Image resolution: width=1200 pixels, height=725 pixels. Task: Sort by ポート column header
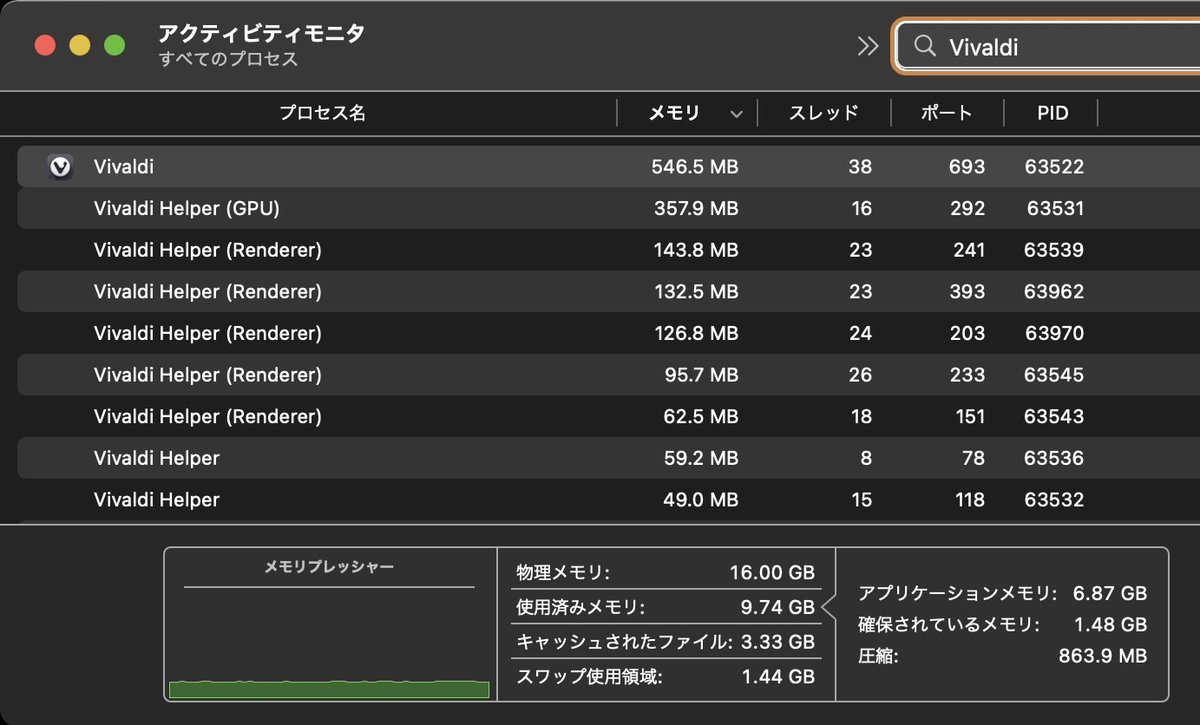tap(946, 113)
